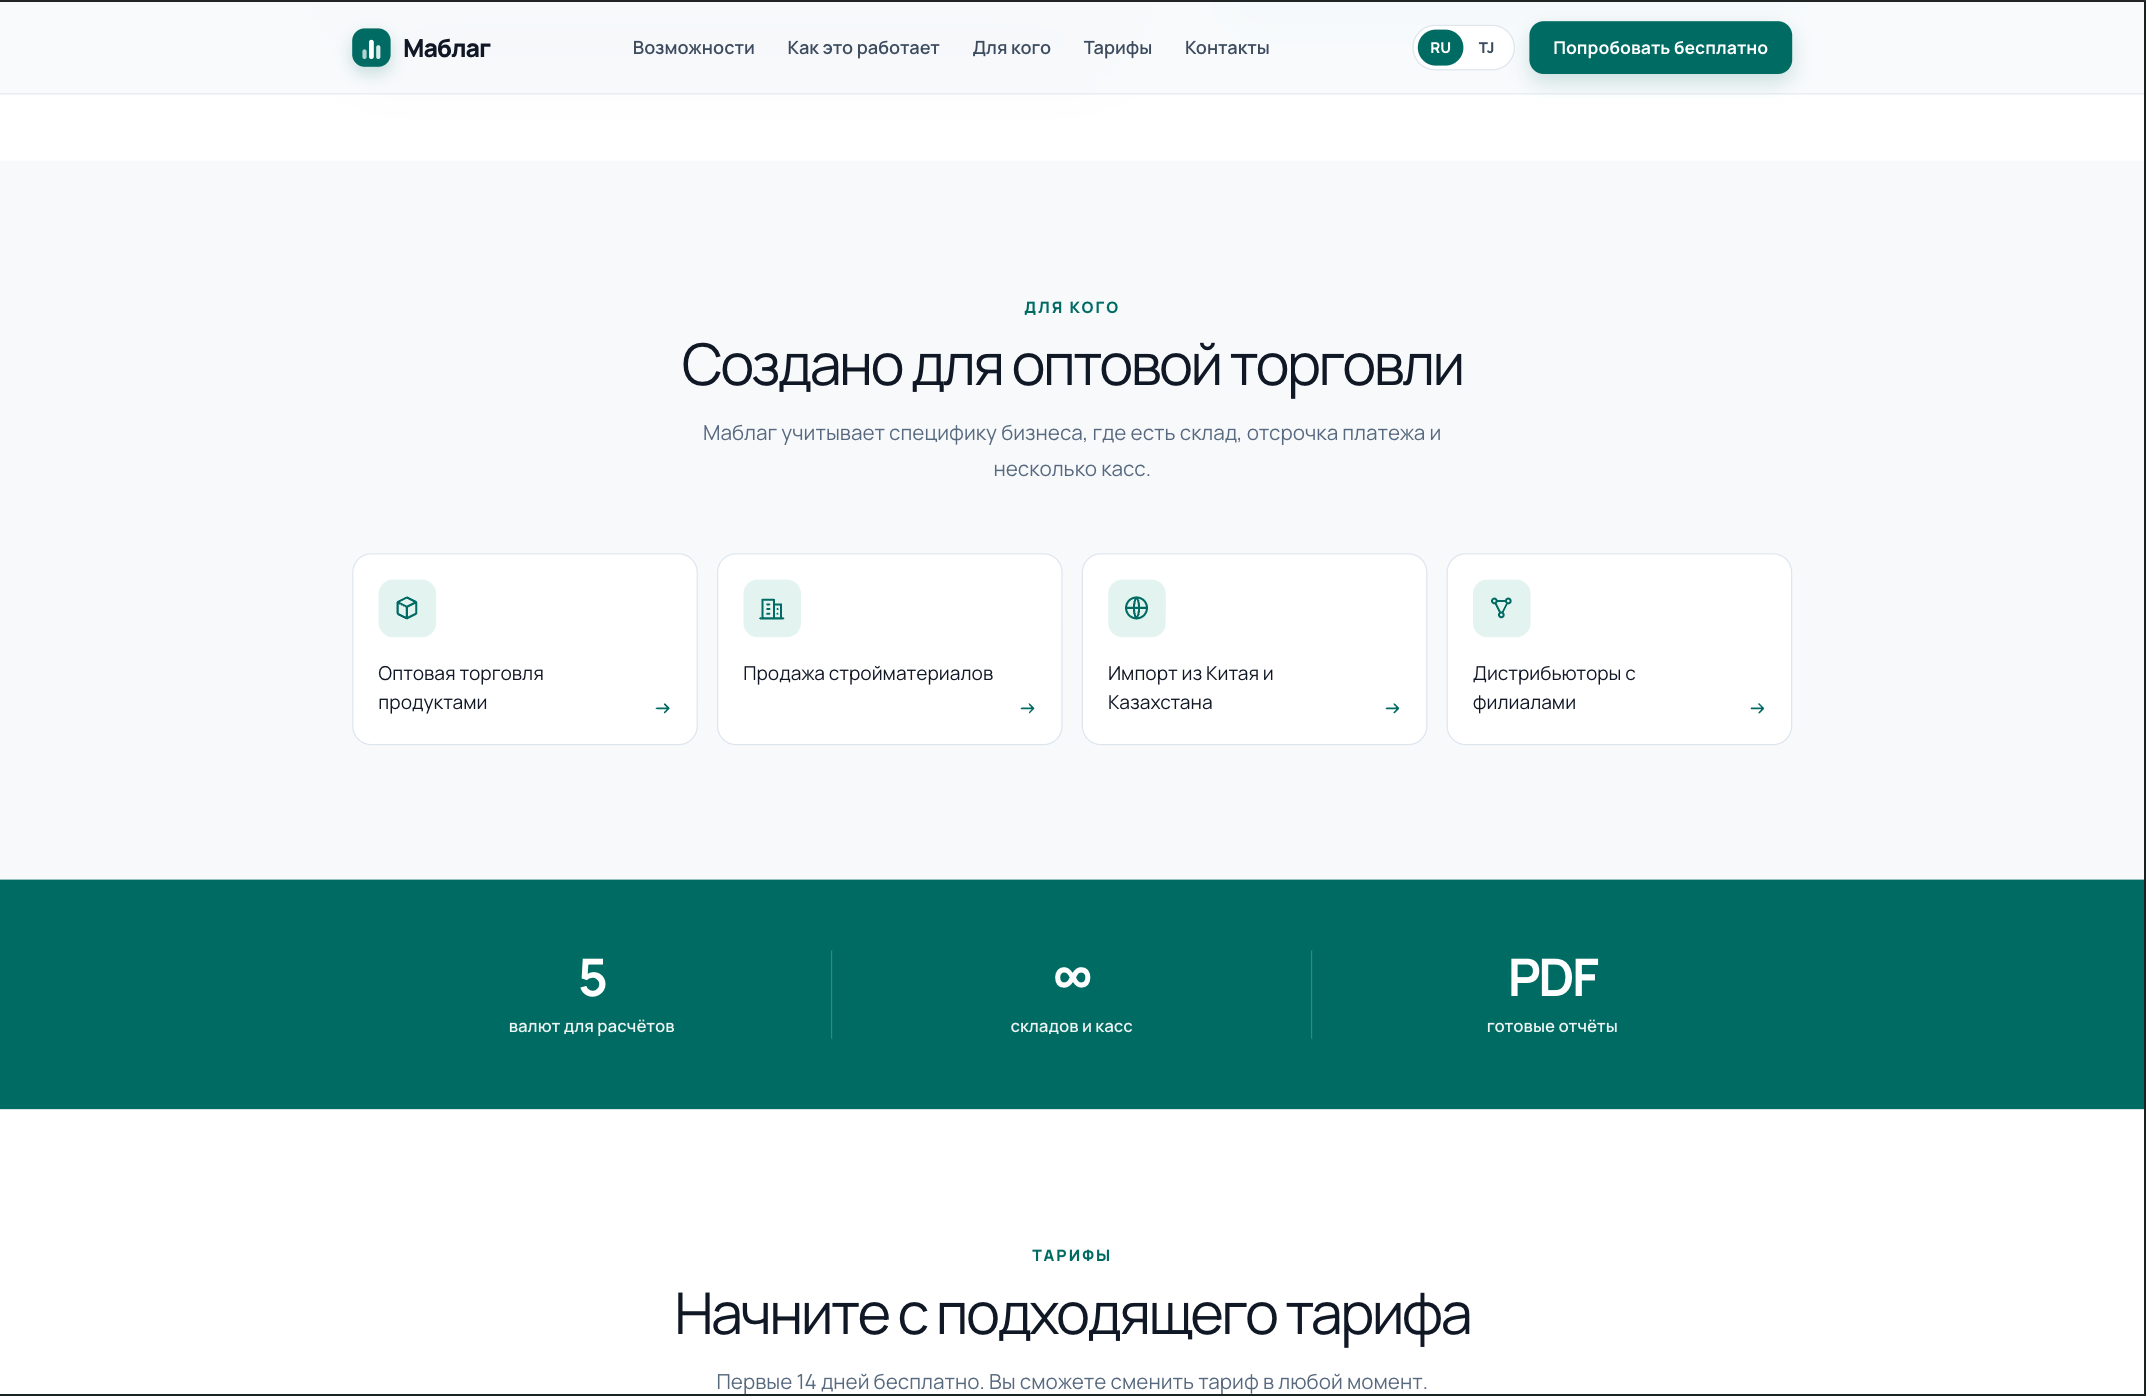Open the Для кого nav link
This screenshot has width=2146, height=1396.
[1011, 48]
